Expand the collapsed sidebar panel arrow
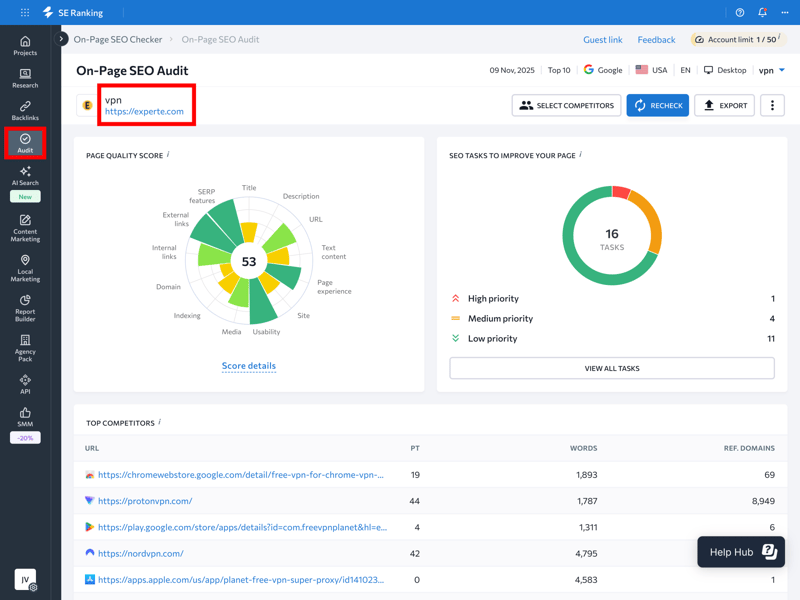 62,39
